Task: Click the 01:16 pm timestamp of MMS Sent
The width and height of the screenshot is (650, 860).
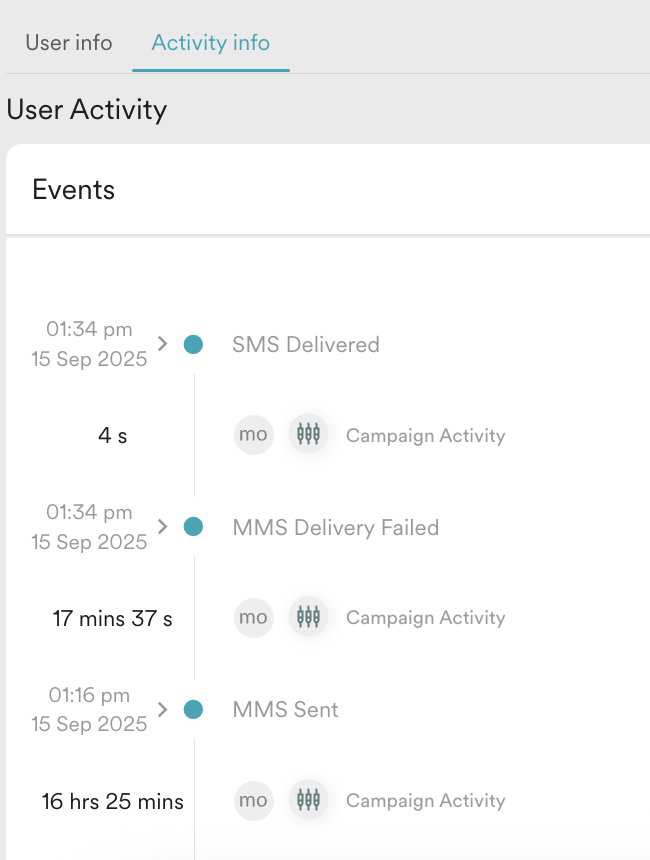Action: click(x=88, y=695)
